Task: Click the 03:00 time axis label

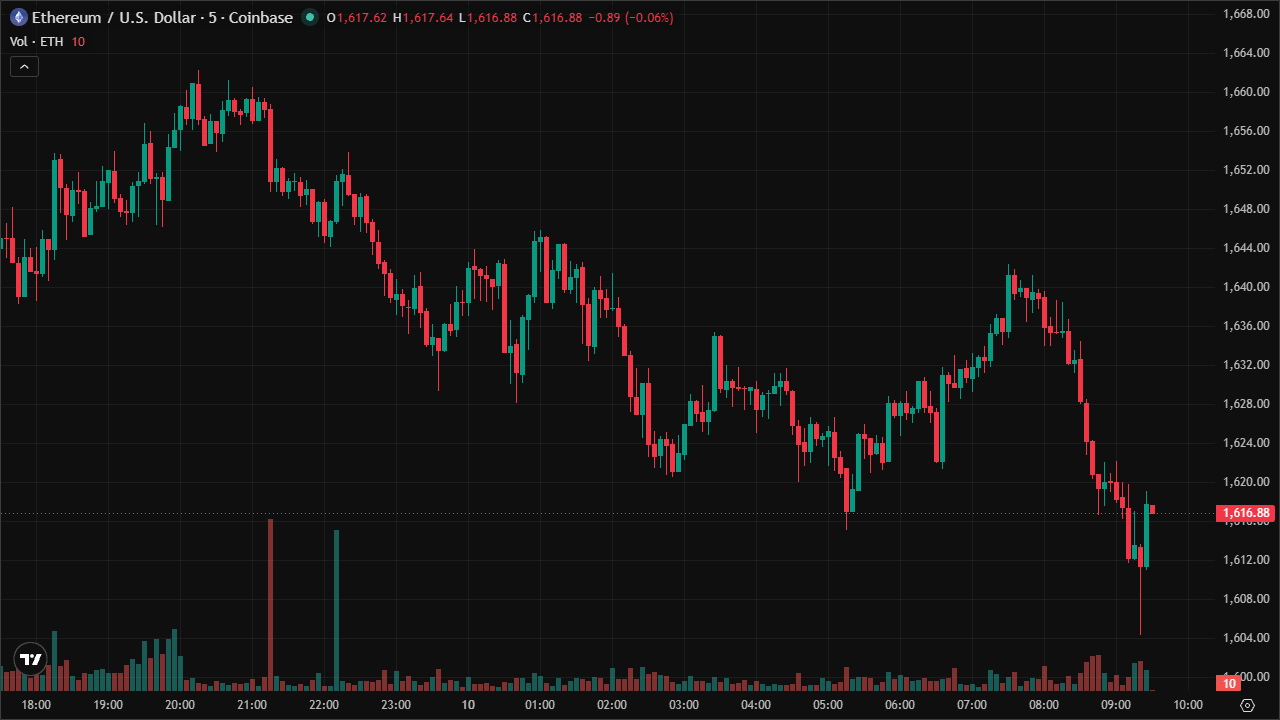Action: [x=684, y=705]
